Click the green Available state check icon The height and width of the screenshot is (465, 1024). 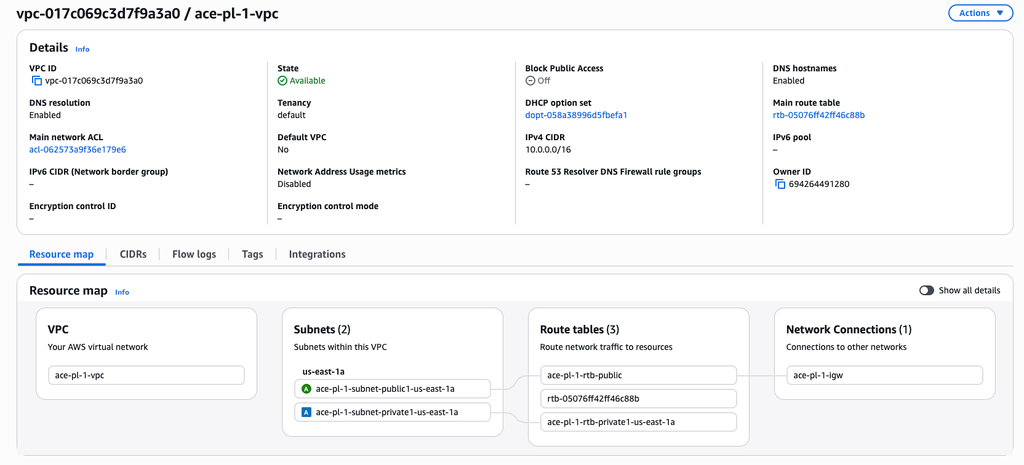[x=282, y=81]
